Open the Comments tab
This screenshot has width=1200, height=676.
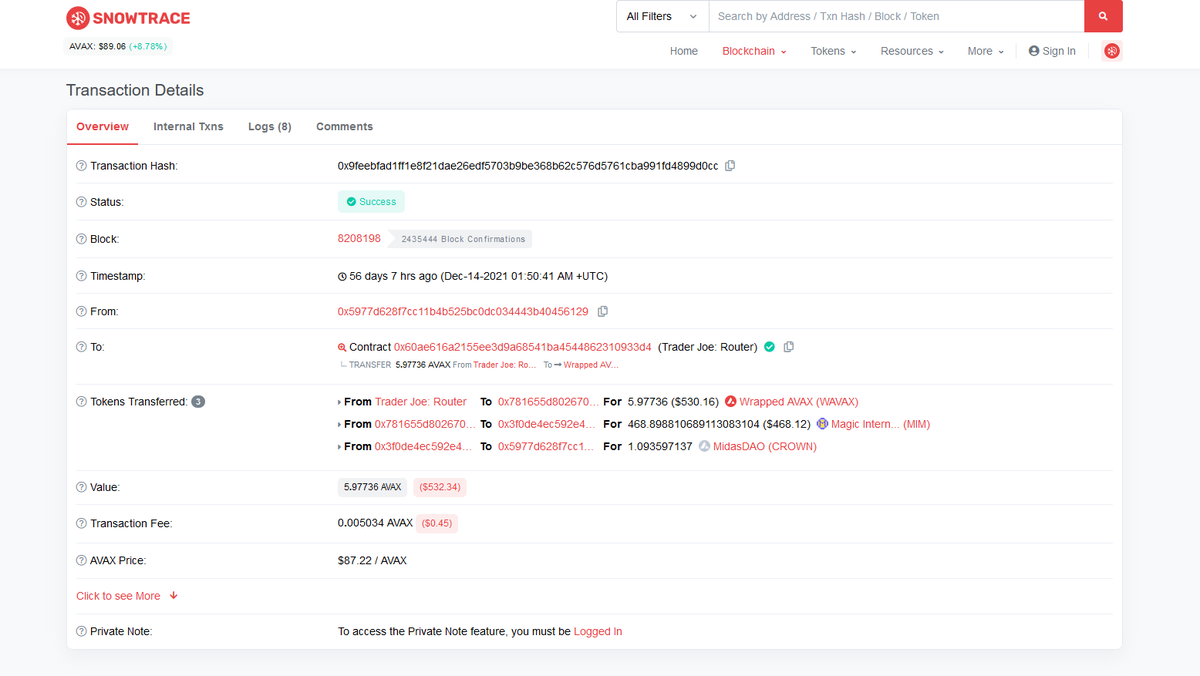coord(344,127)
